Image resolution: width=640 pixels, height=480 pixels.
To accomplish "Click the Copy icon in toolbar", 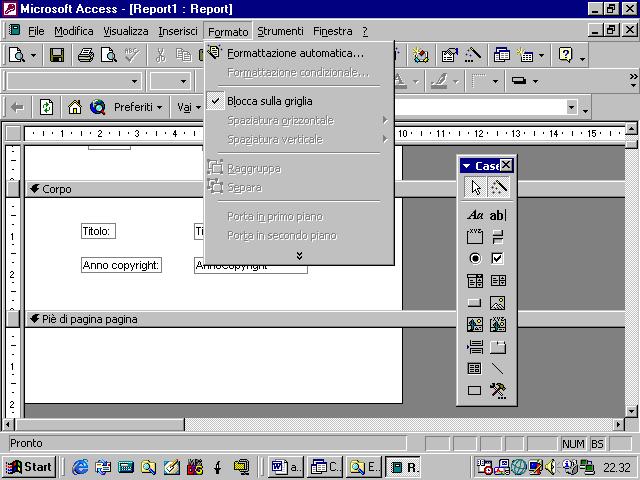I will pos(184,55).
